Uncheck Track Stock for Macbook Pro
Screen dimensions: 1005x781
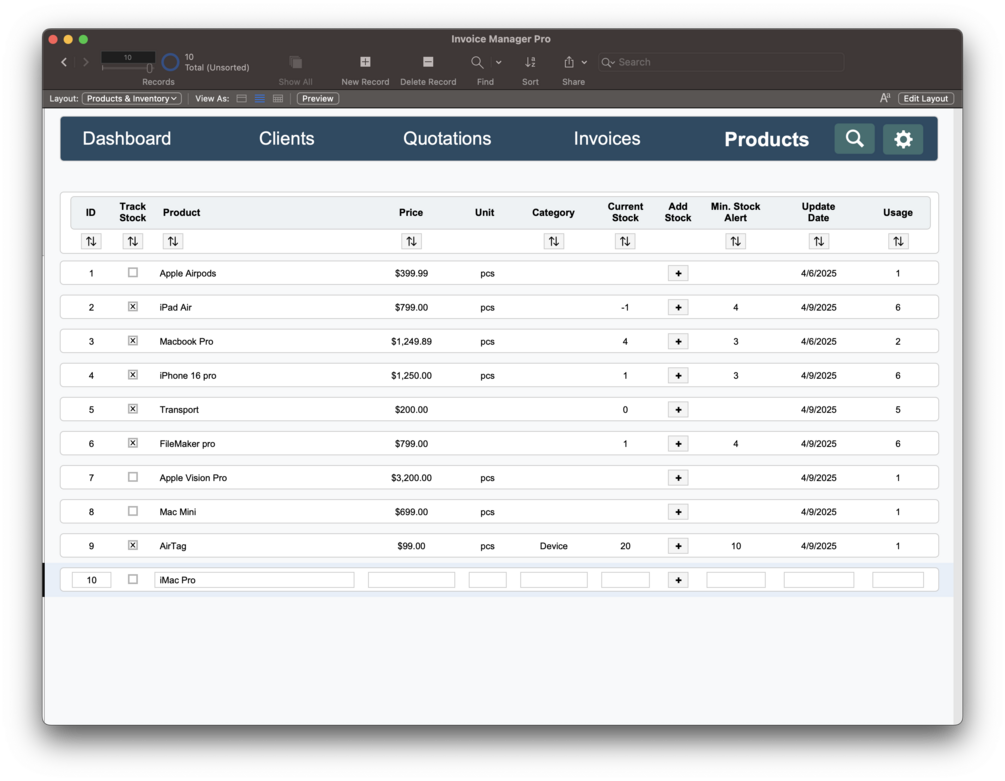click(x=133, y=340)
